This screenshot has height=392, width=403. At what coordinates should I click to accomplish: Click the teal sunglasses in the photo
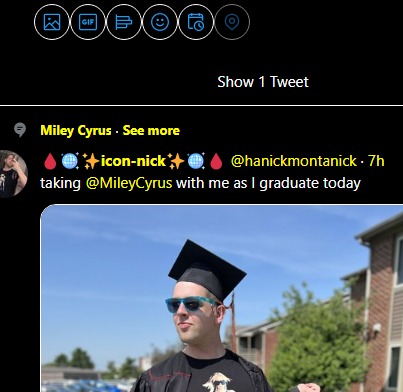[x=192, y=304]
